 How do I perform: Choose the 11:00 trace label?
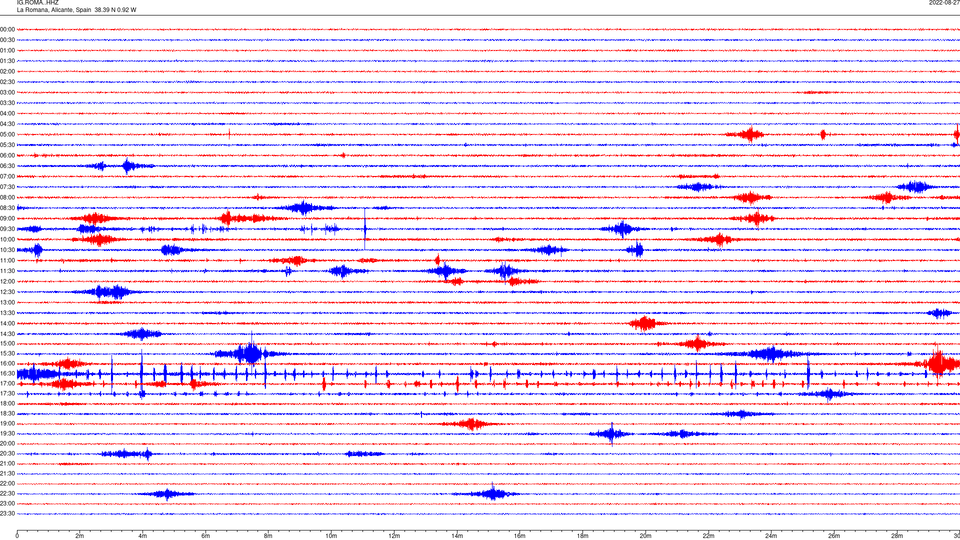tap(7, 260)
